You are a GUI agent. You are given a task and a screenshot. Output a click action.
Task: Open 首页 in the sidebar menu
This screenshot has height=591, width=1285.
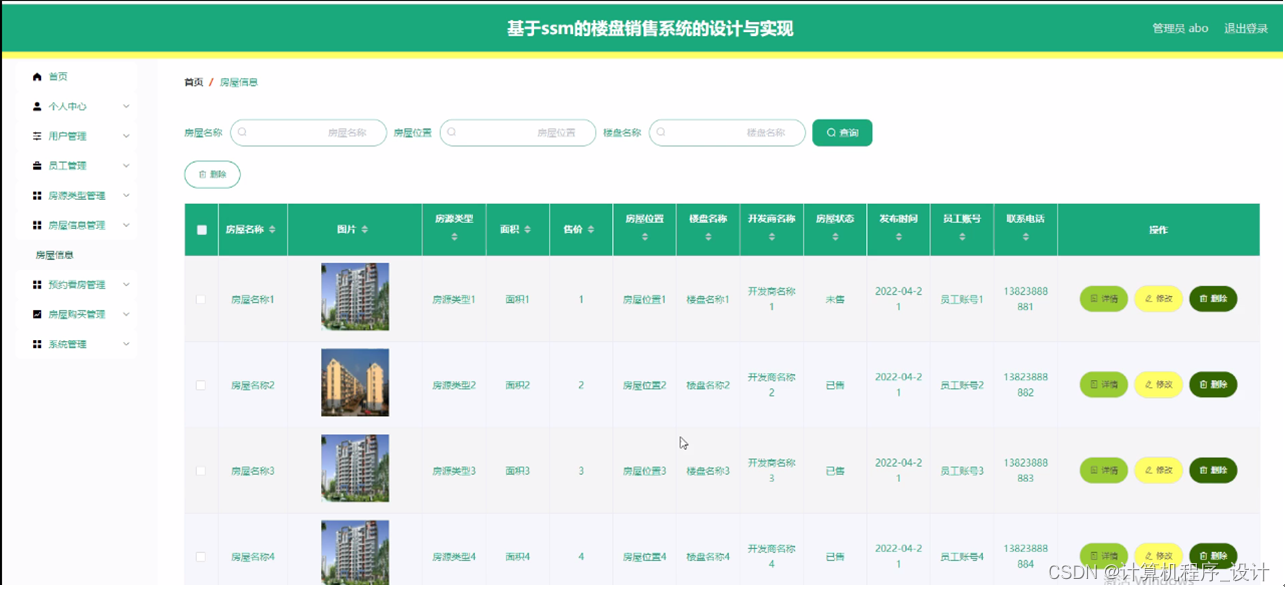pos(58,76)
